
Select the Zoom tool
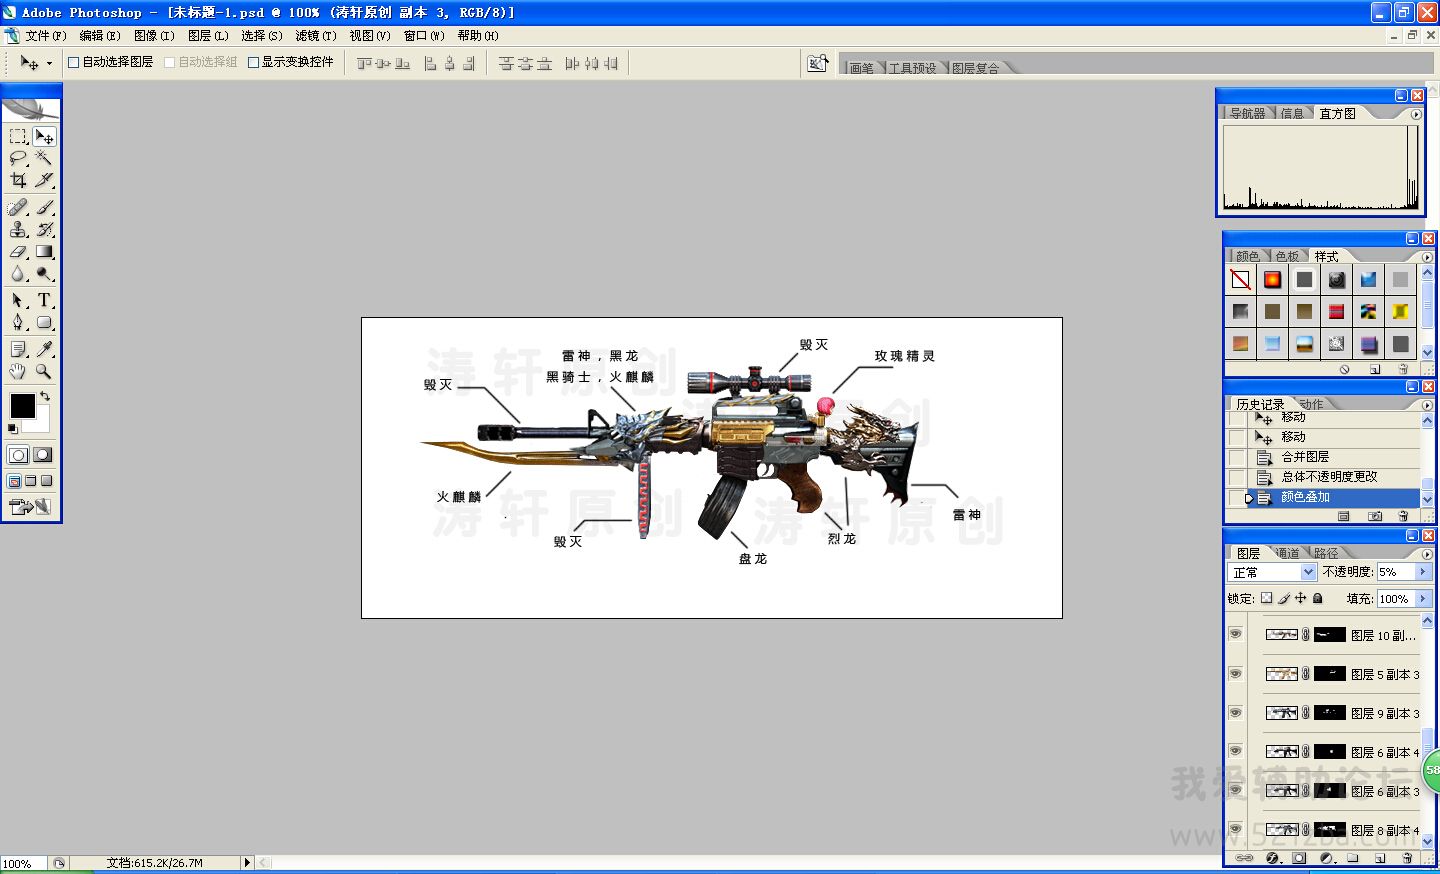pos(44,371)
